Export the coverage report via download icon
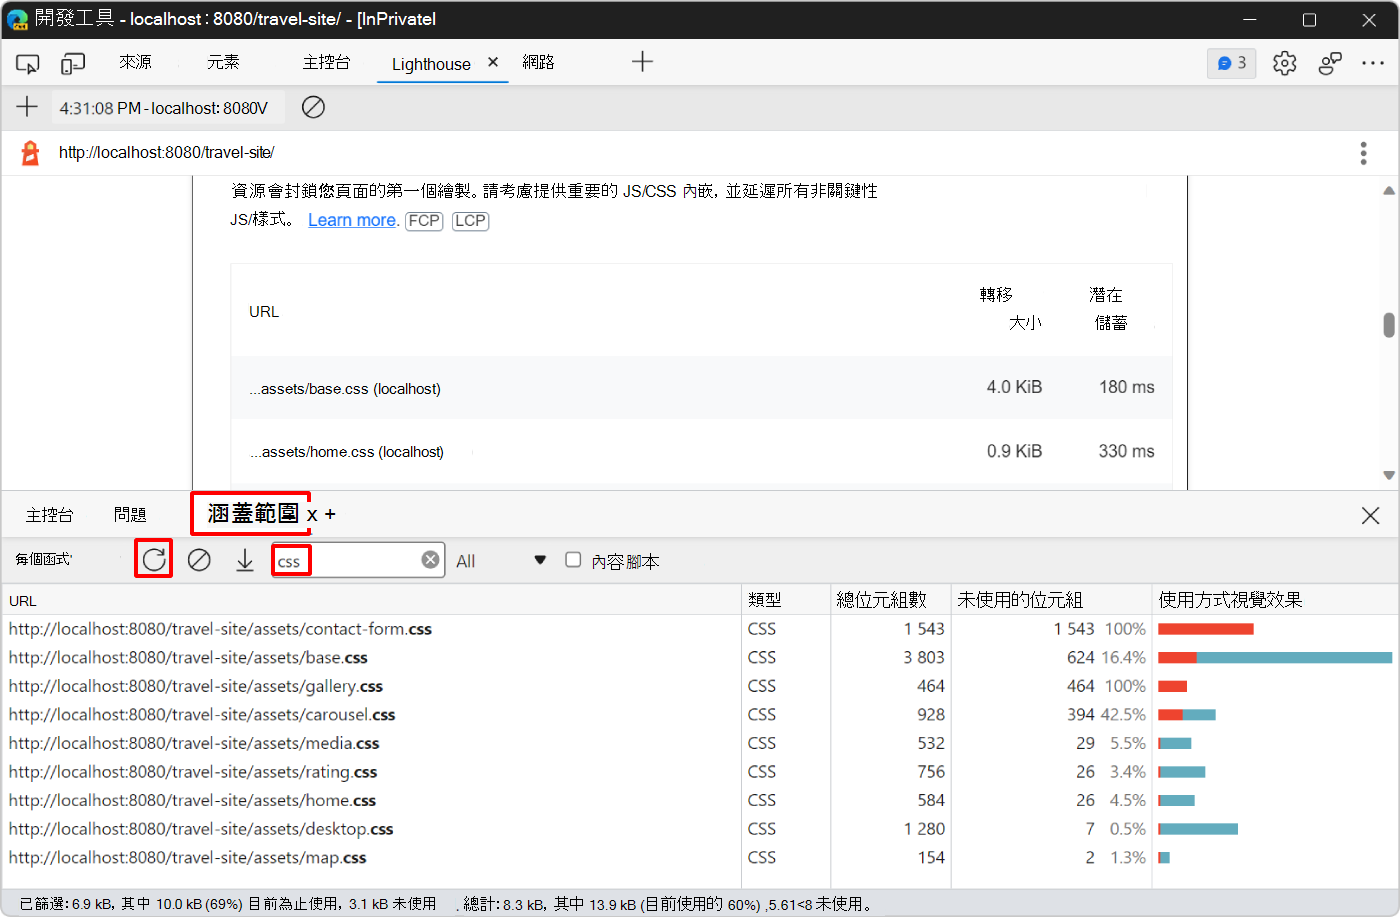 point(244,560)
